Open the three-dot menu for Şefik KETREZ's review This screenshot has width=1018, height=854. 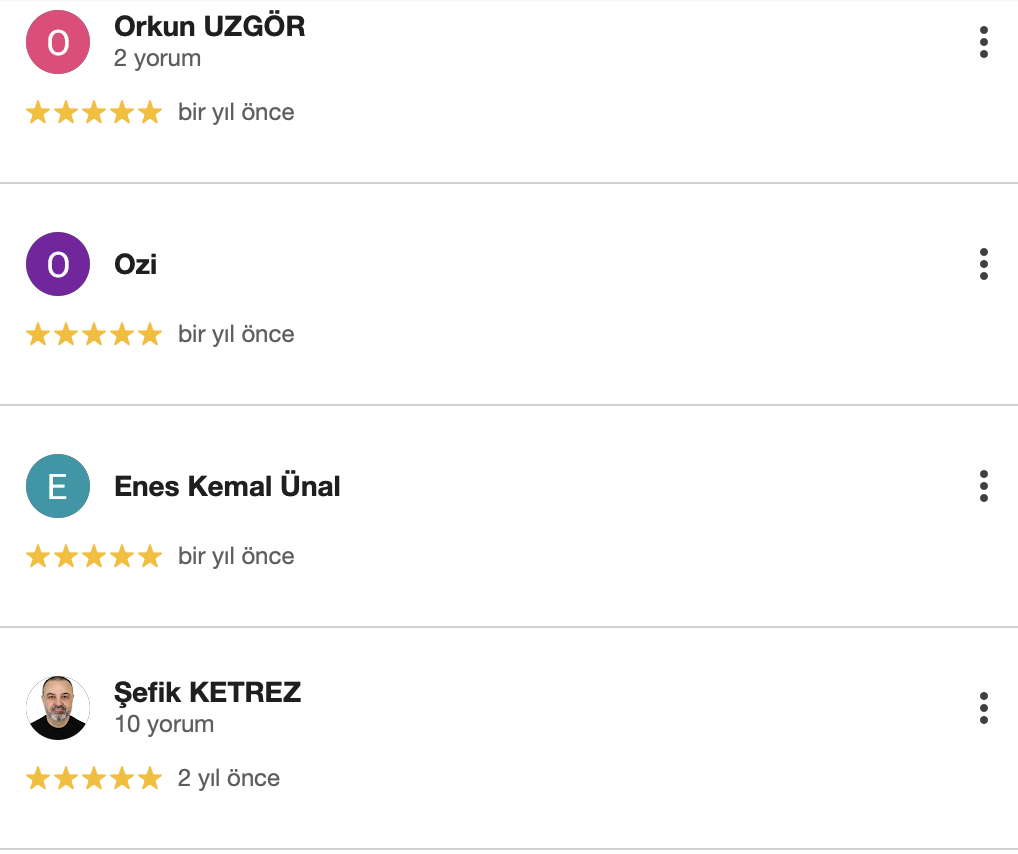click(x=984, y=708)
